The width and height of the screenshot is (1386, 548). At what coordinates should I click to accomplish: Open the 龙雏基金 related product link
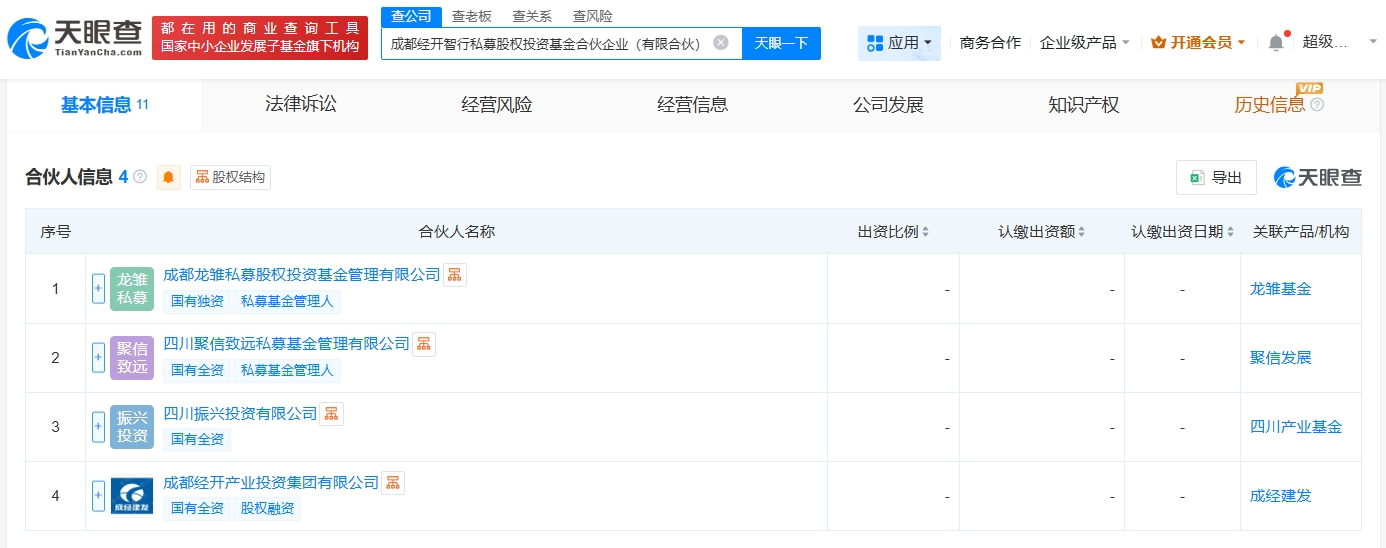point(1280,289)
